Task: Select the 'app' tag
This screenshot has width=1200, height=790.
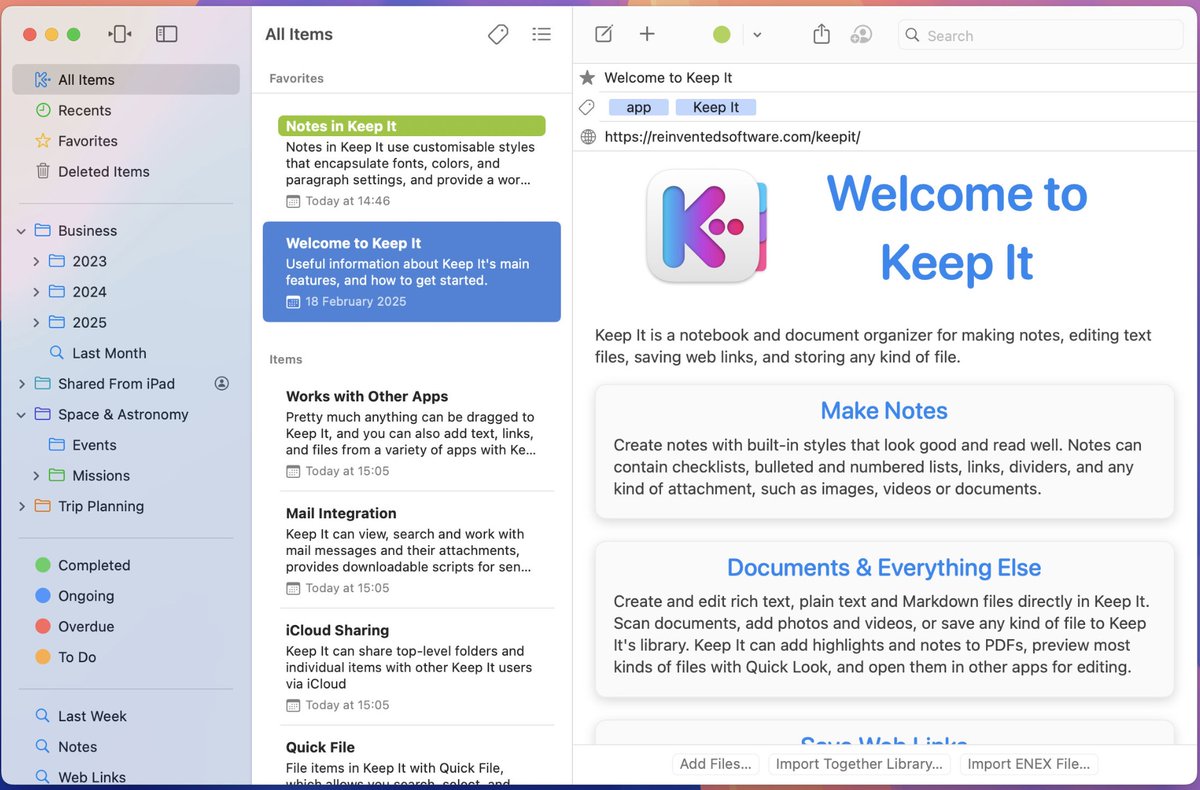Action: (x=638, y=107)
